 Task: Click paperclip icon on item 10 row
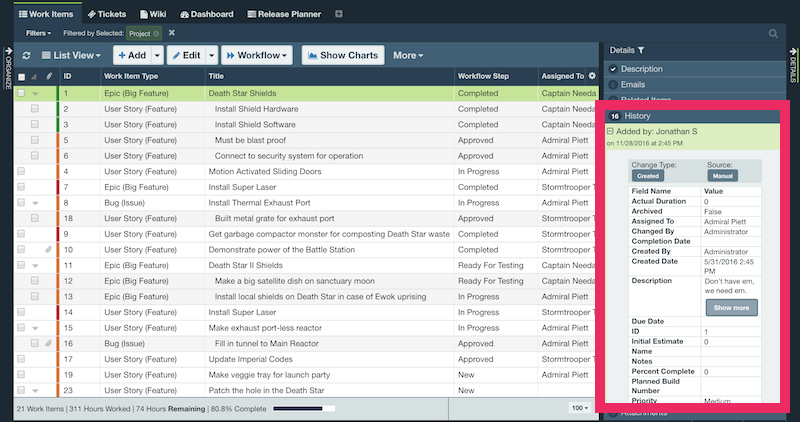(x=48, y=250)
